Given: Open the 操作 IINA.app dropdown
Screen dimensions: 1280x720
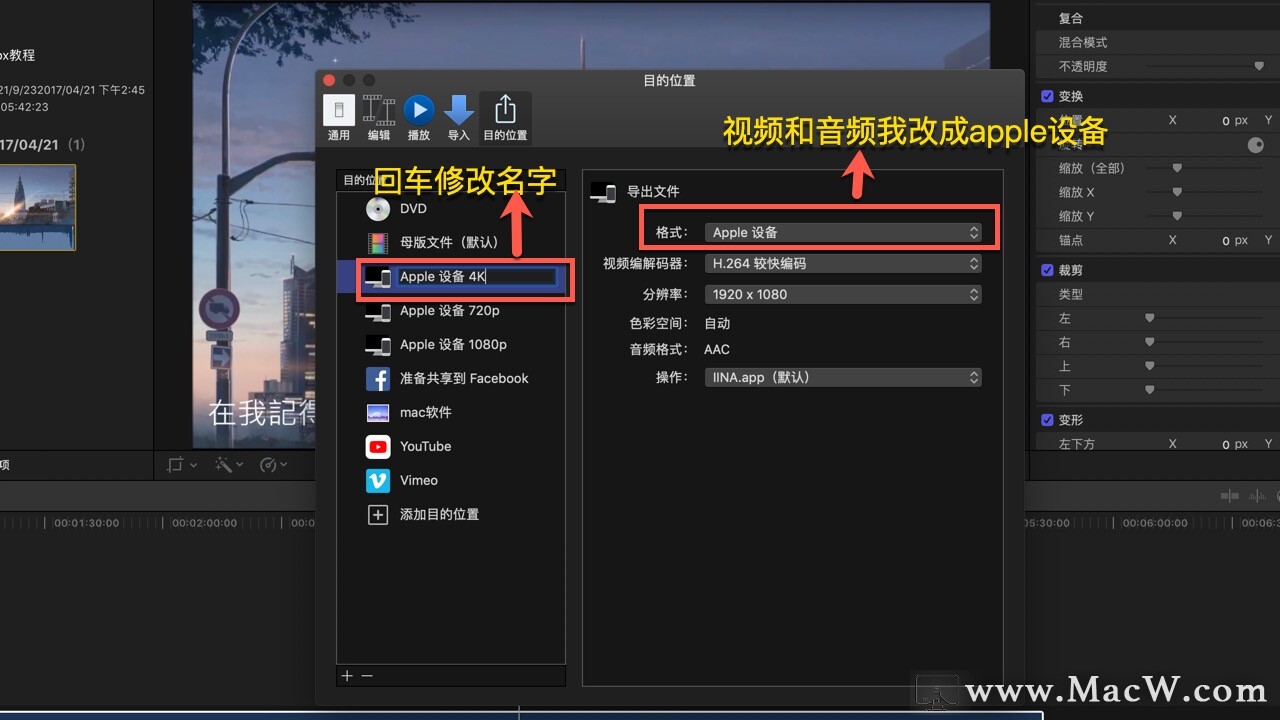Looking at the screenshot, I should 843,378.
